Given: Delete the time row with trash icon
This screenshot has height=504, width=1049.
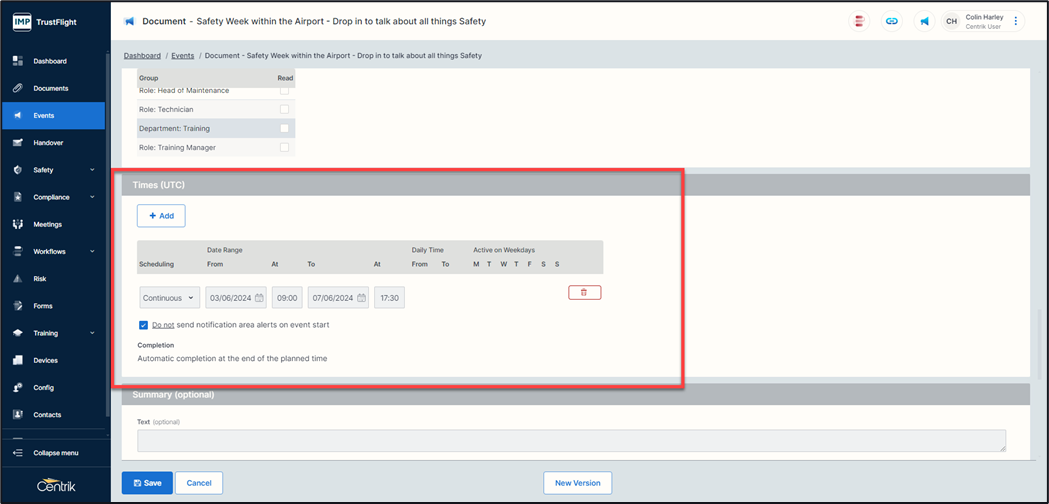Looking at the screenshot, I should click(585, 292).
